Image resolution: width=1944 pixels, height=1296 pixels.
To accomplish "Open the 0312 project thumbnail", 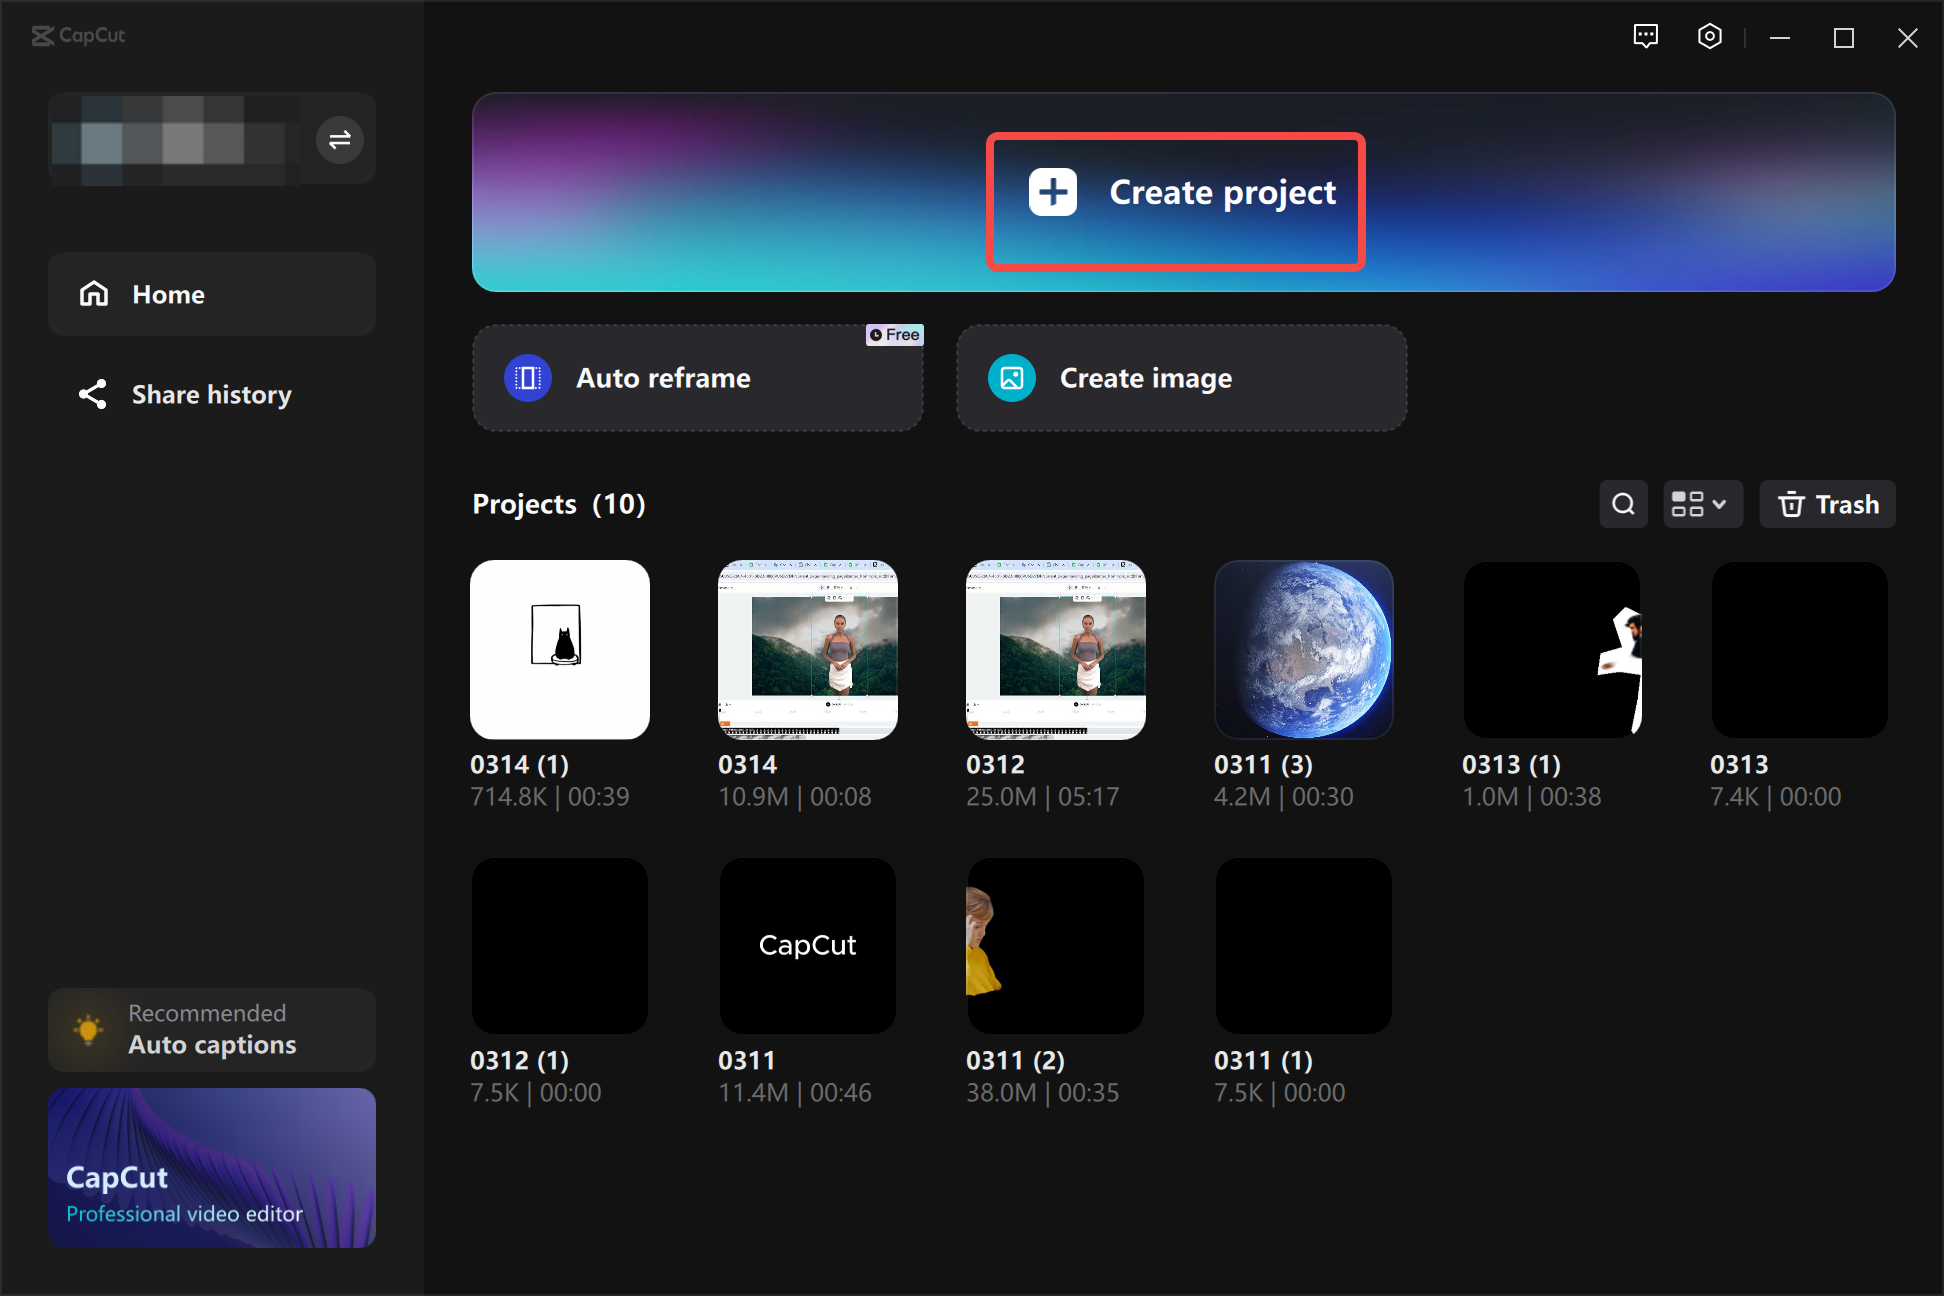I will 1055,650.
